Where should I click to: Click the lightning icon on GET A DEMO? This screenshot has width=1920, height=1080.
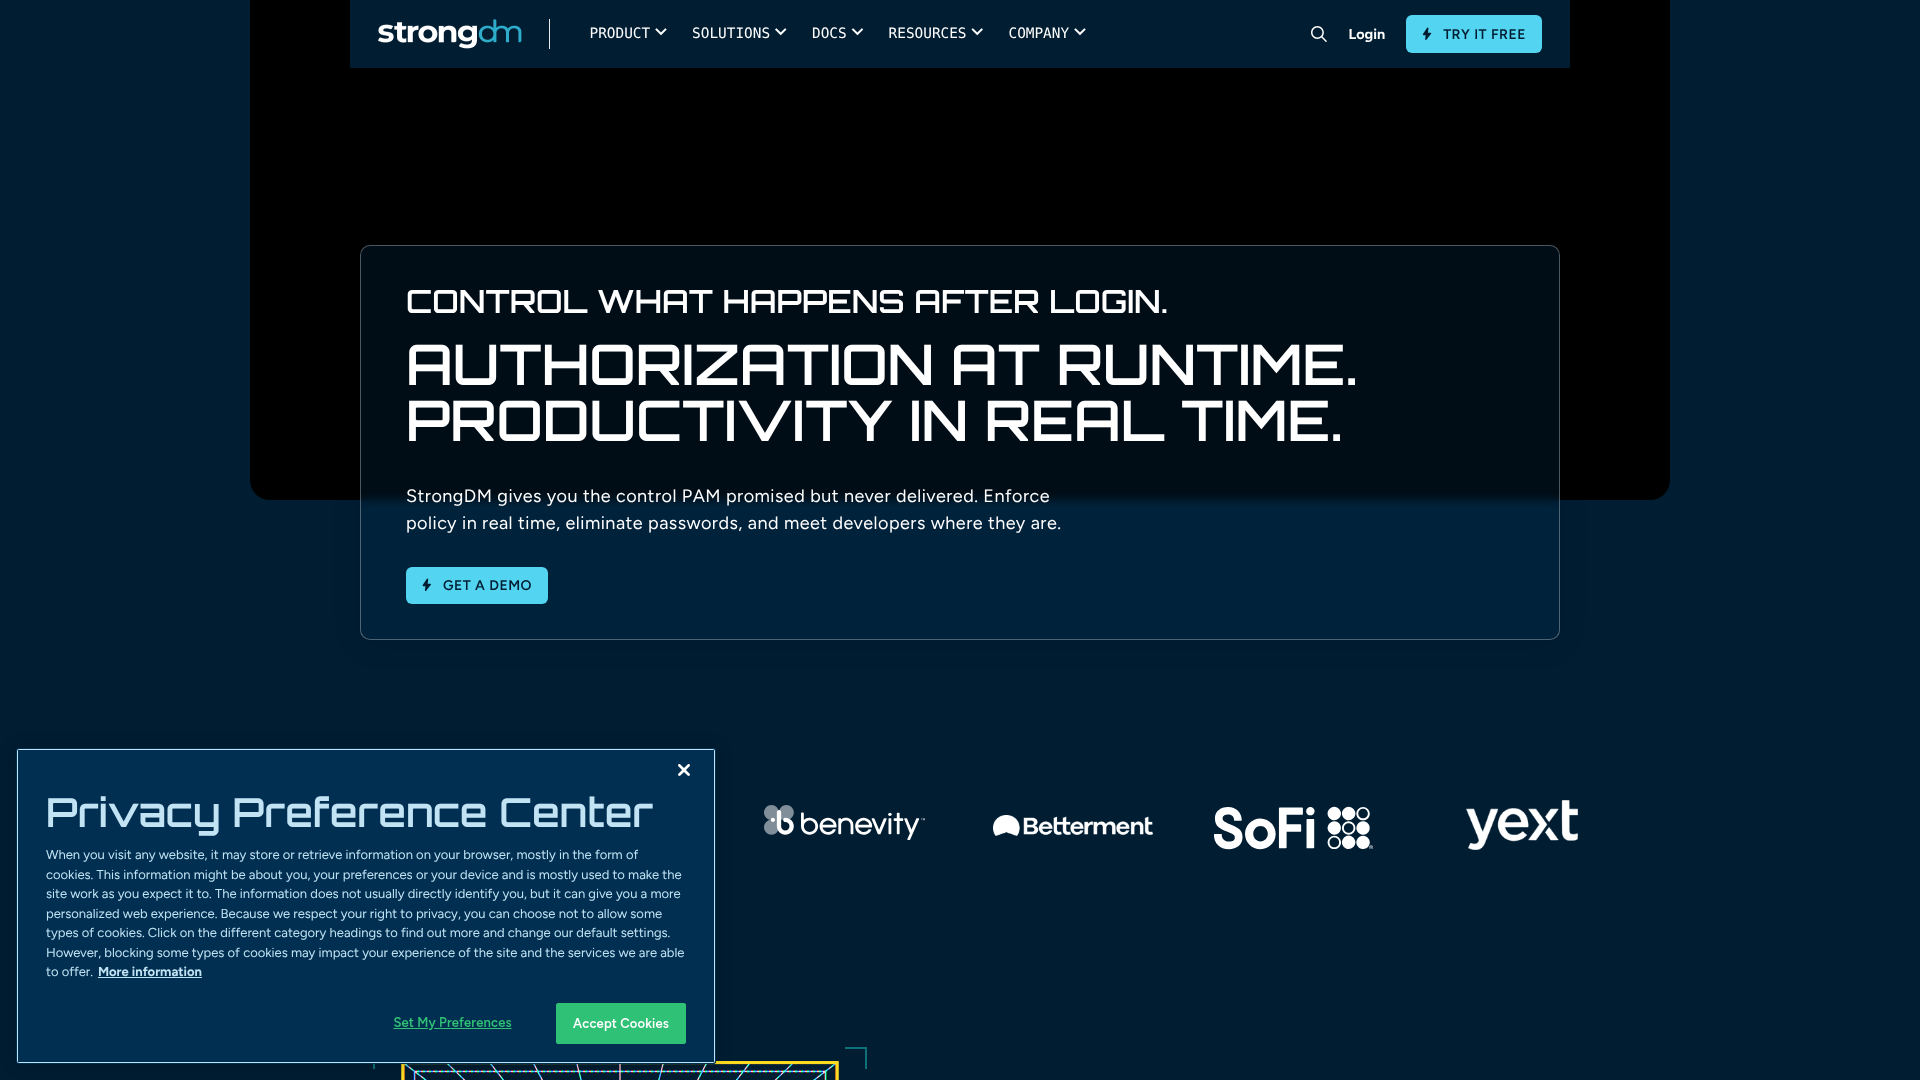(x=425, y=585)
